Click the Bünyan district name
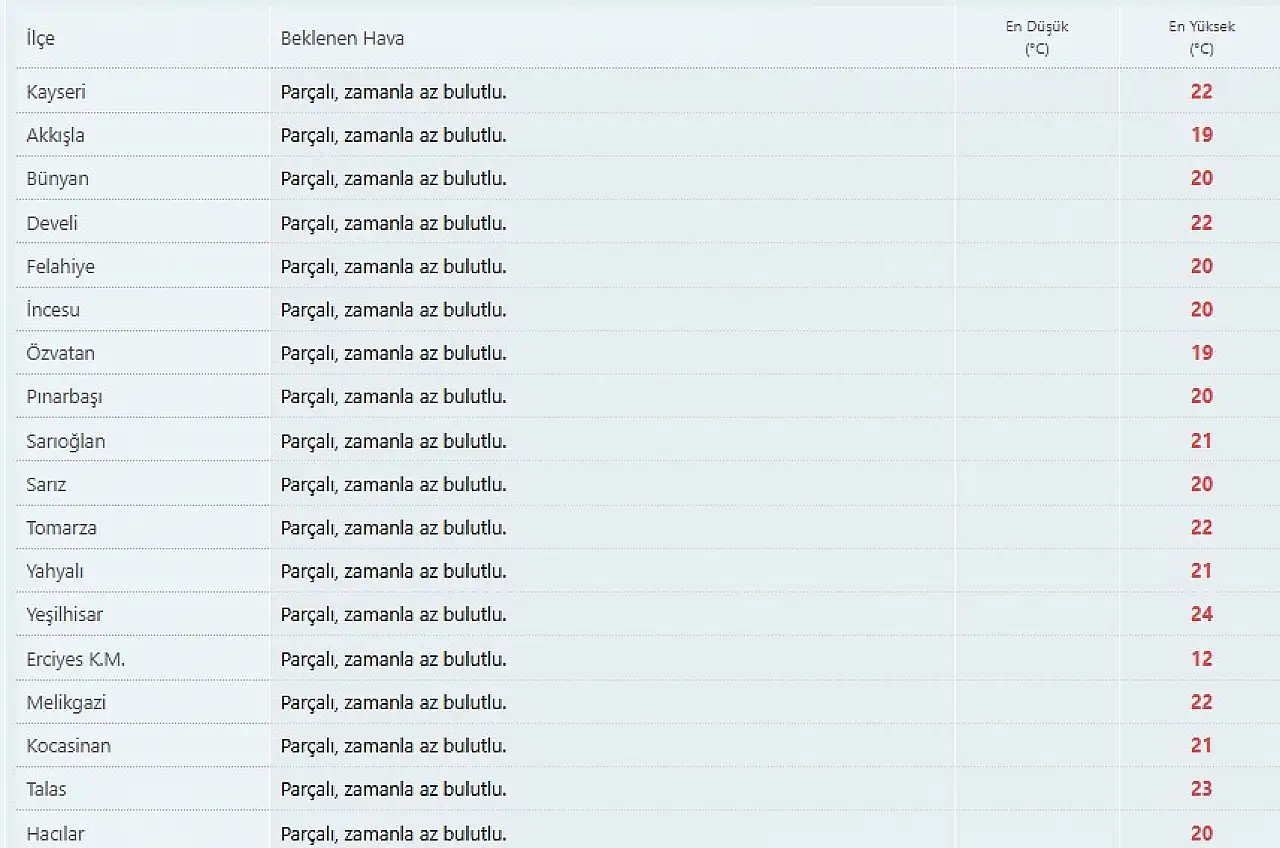The height and width of the screenshot is (848, 1280). [x=58, y=179]
